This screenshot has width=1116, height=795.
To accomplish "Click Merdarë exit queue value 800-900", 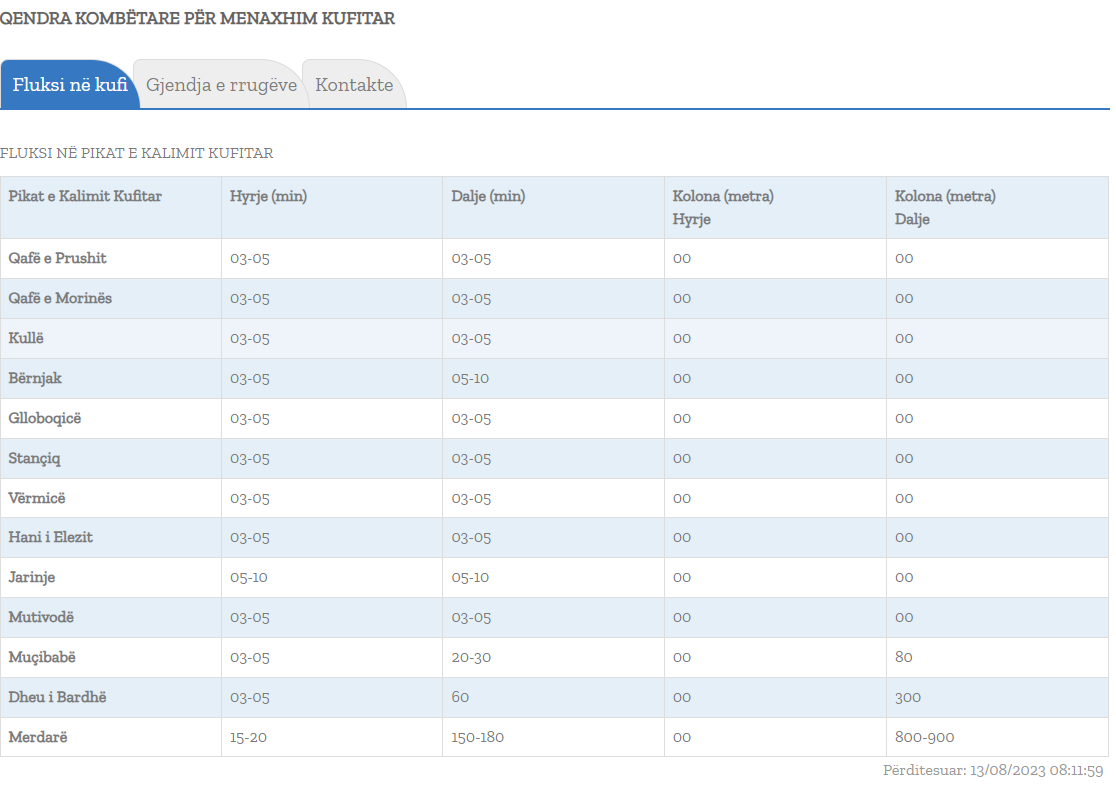I will [x=924, y=737].
